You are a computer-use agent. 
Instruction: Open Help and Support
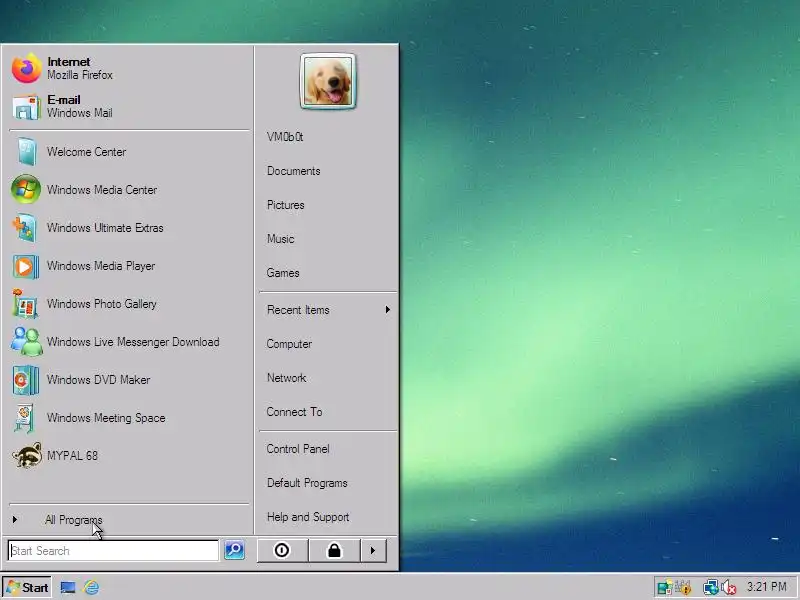point(308,517)
